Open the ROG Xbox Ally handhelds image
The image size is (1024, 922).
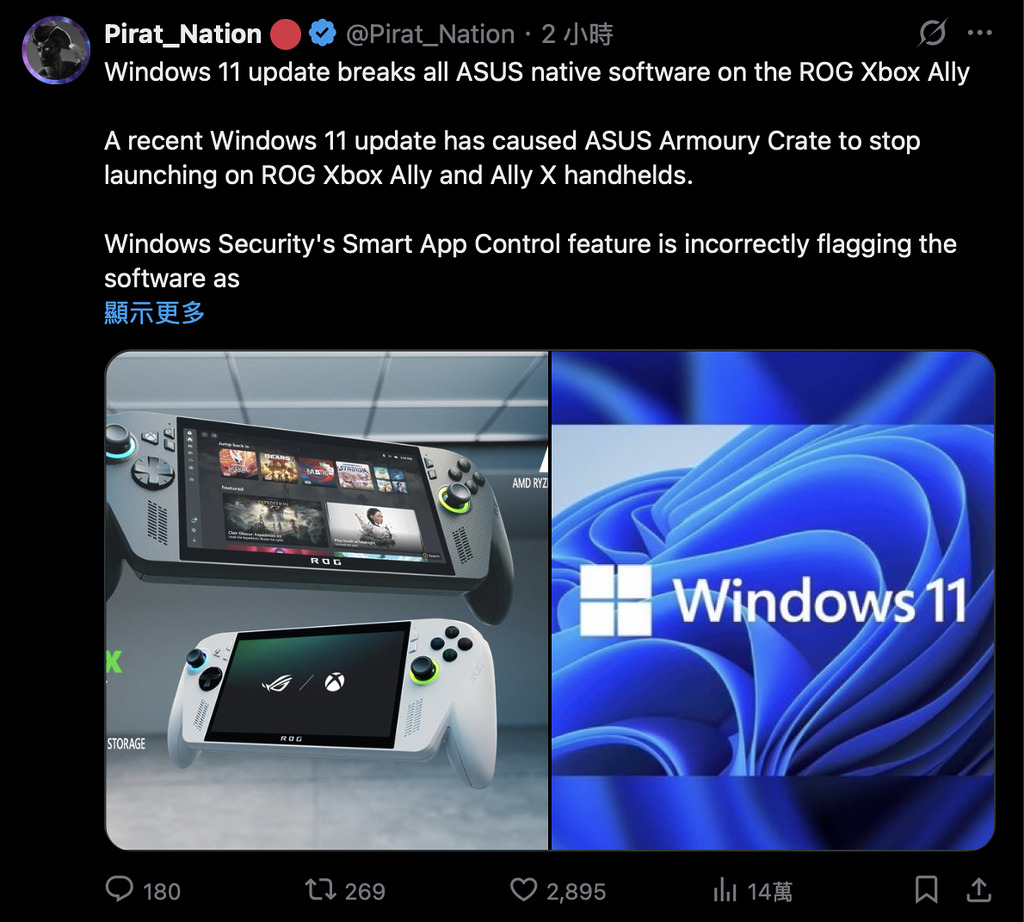pos(327,600)
